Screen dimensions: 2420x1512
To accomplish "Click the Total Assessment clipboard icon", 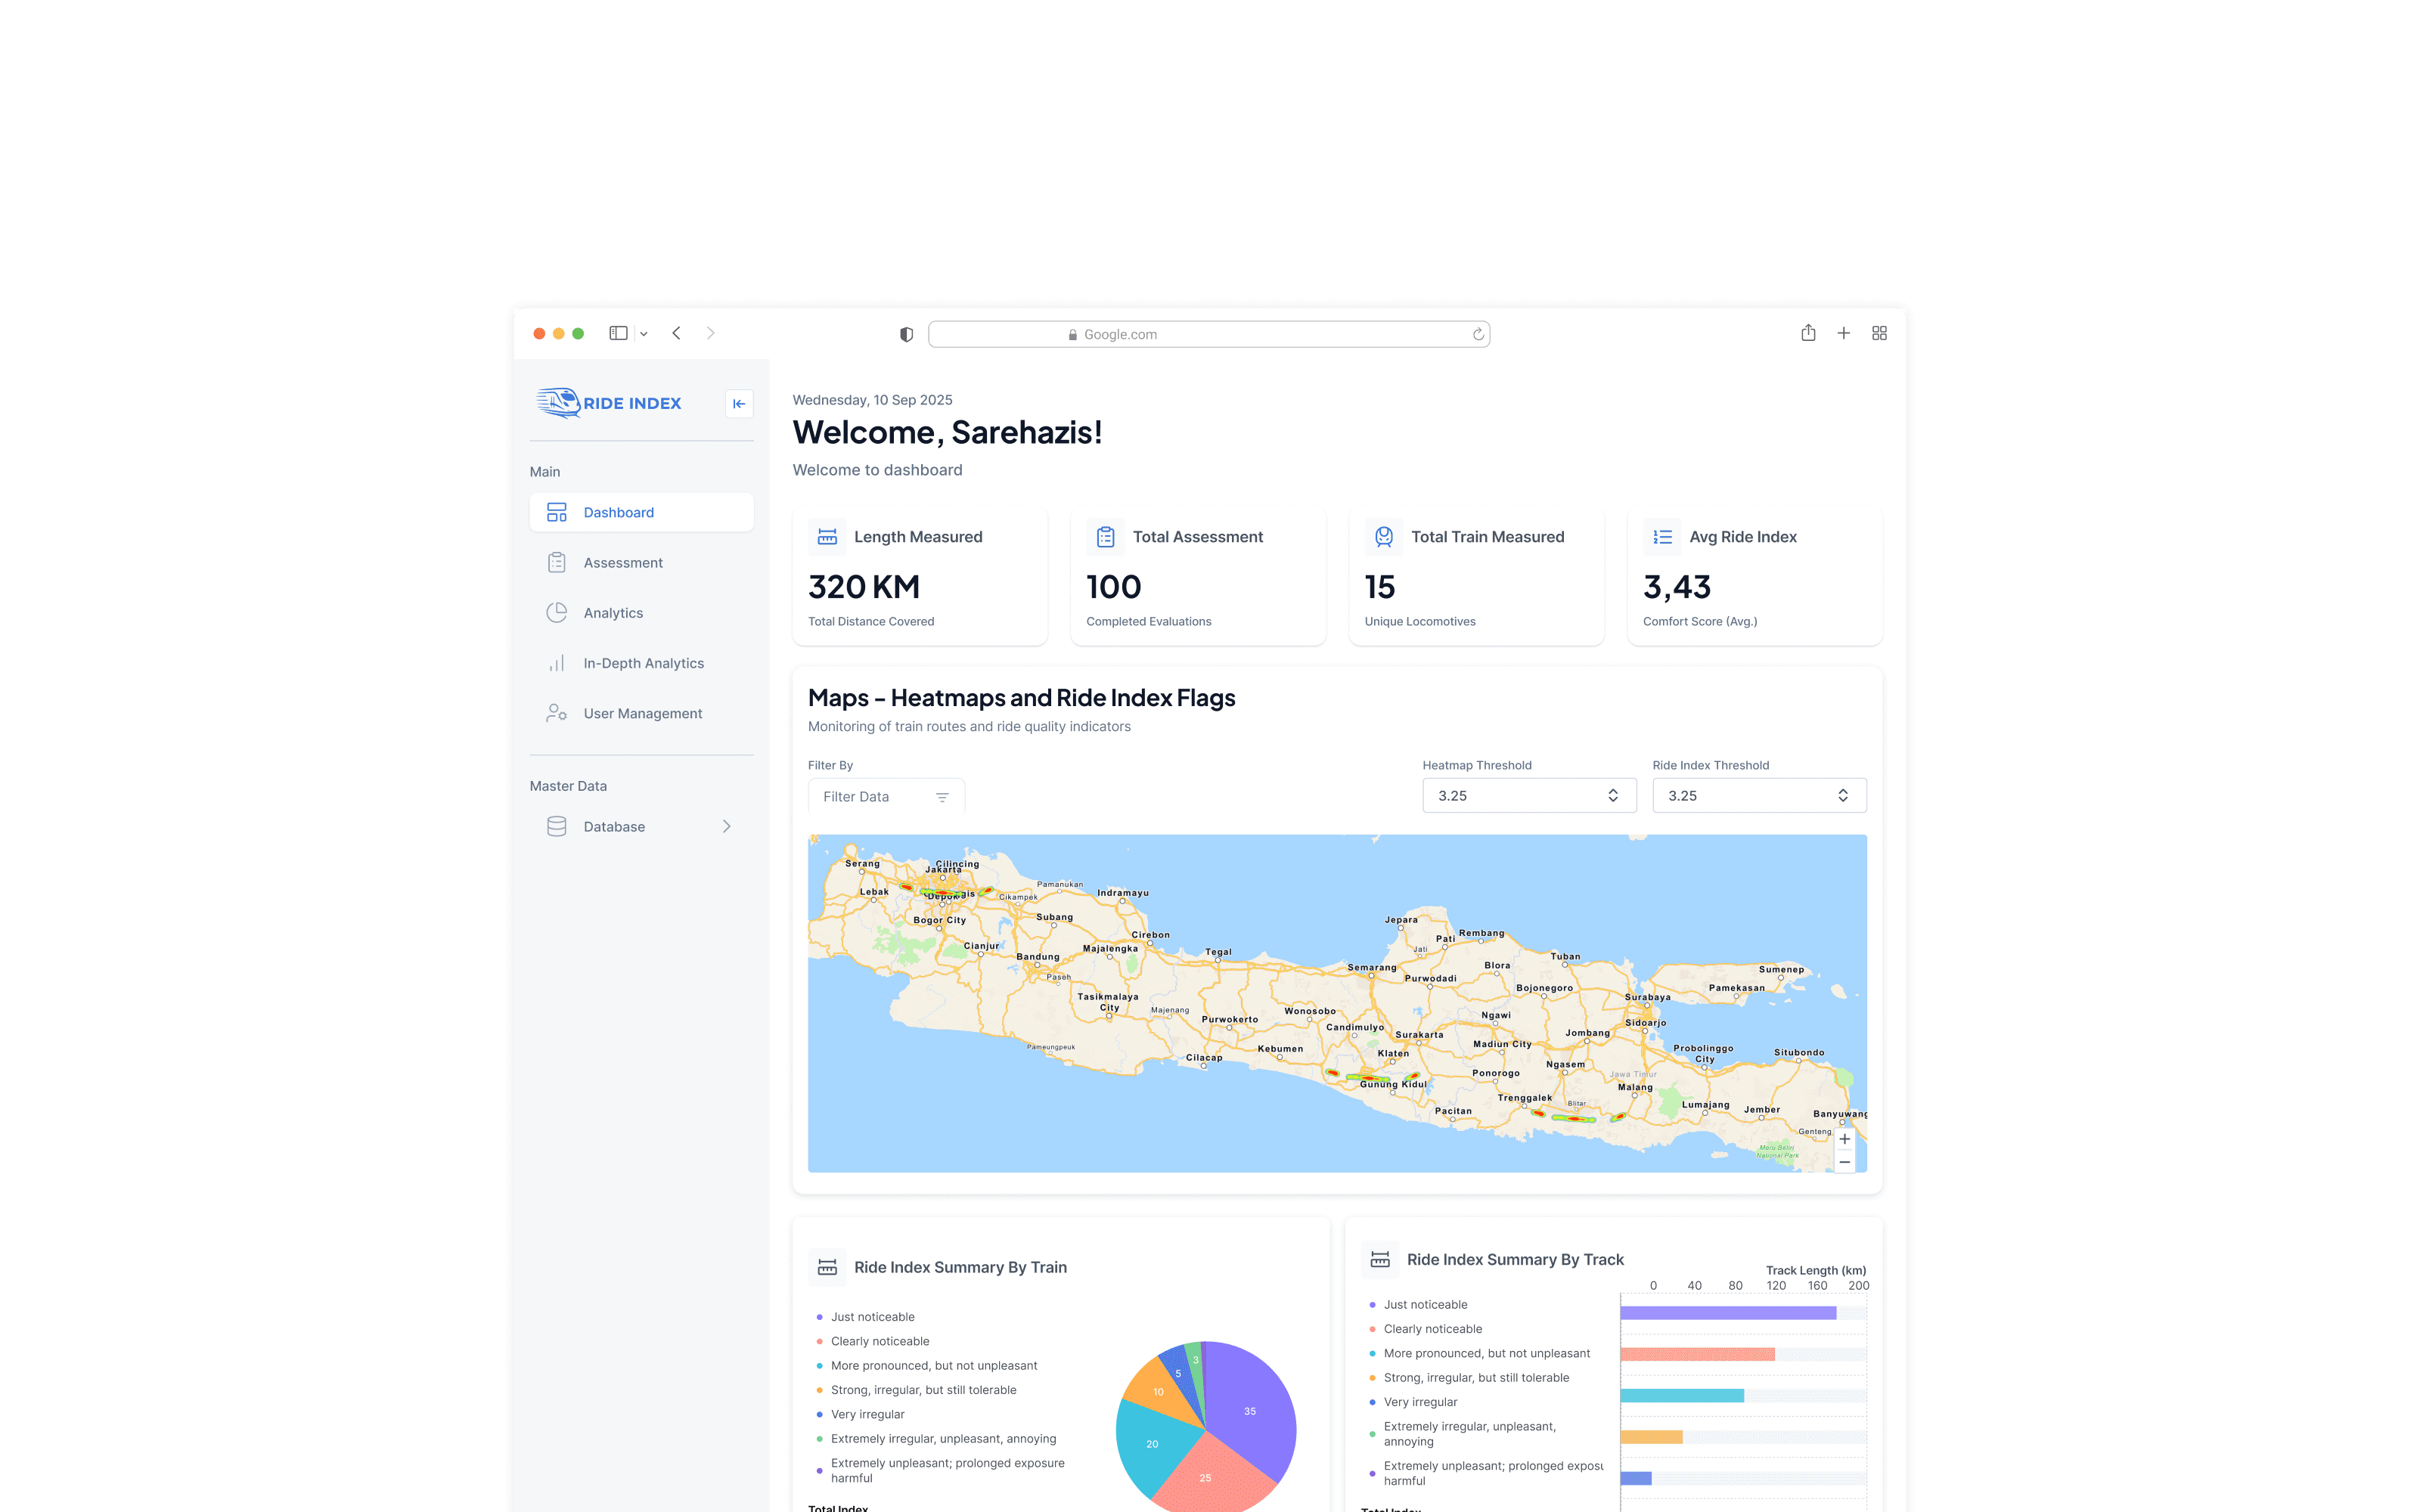I will pyautogui.click(x=1105, y=537).
